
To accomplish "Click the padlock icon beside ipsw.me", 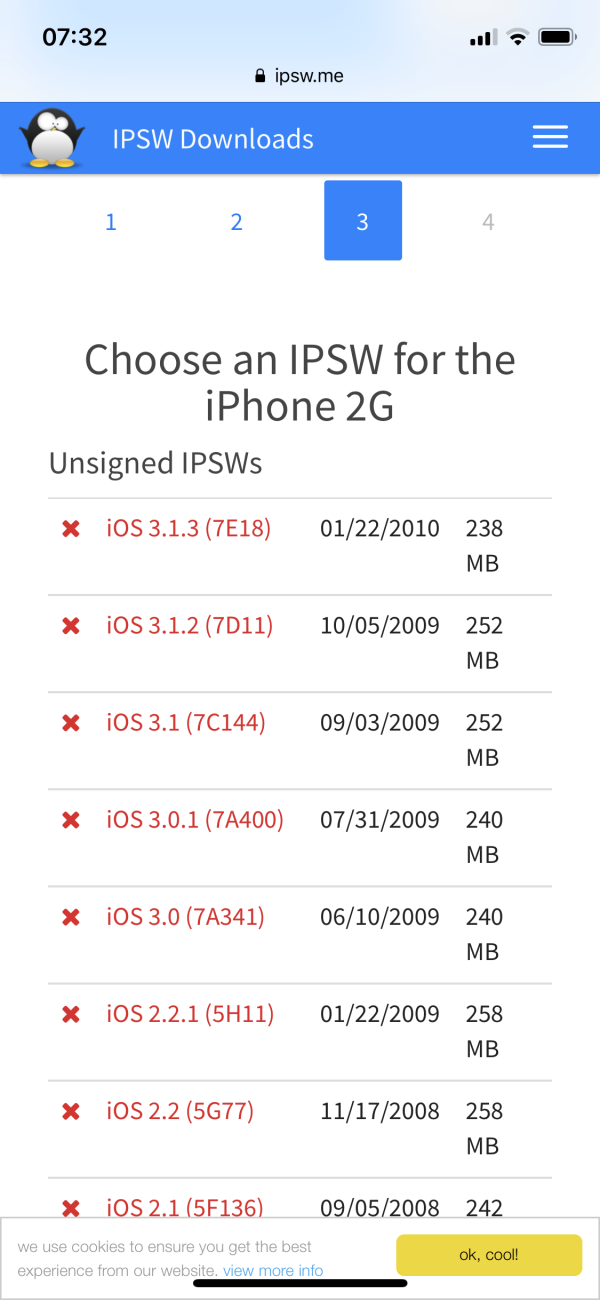I will coord(259,75).
